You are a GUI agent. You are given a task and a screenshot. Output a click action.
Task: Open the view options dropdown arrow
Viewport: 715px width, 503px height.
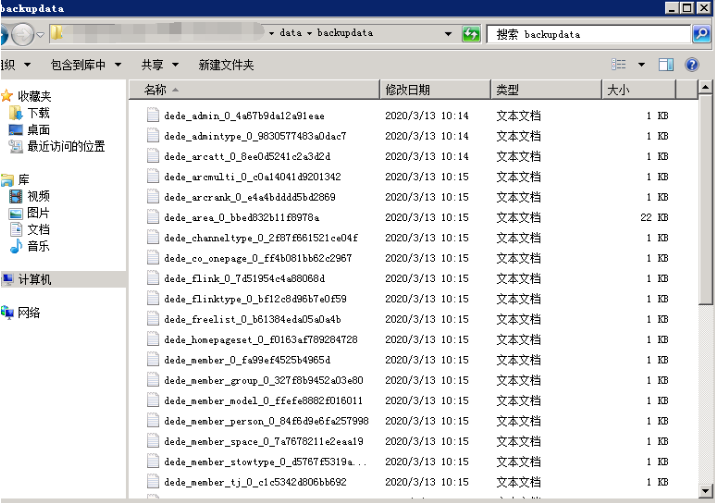tap(640, 65)
